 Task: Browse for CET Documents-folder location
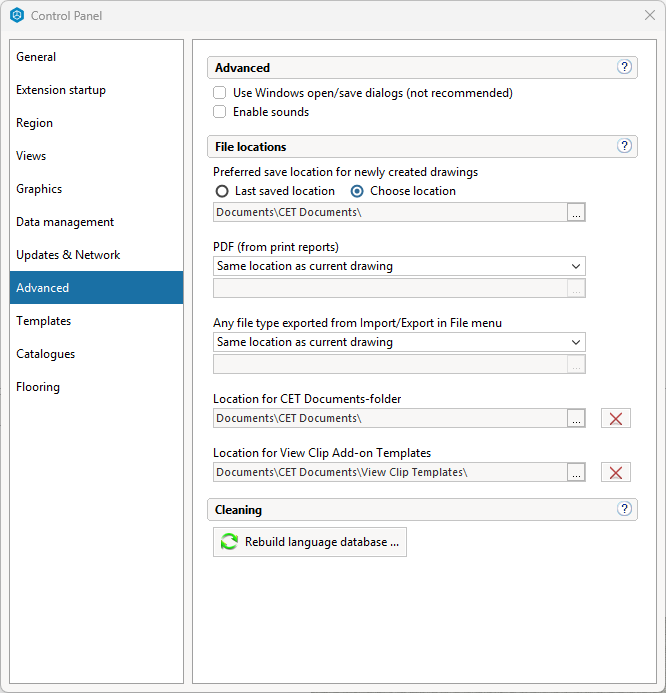[x=575, y=418]
